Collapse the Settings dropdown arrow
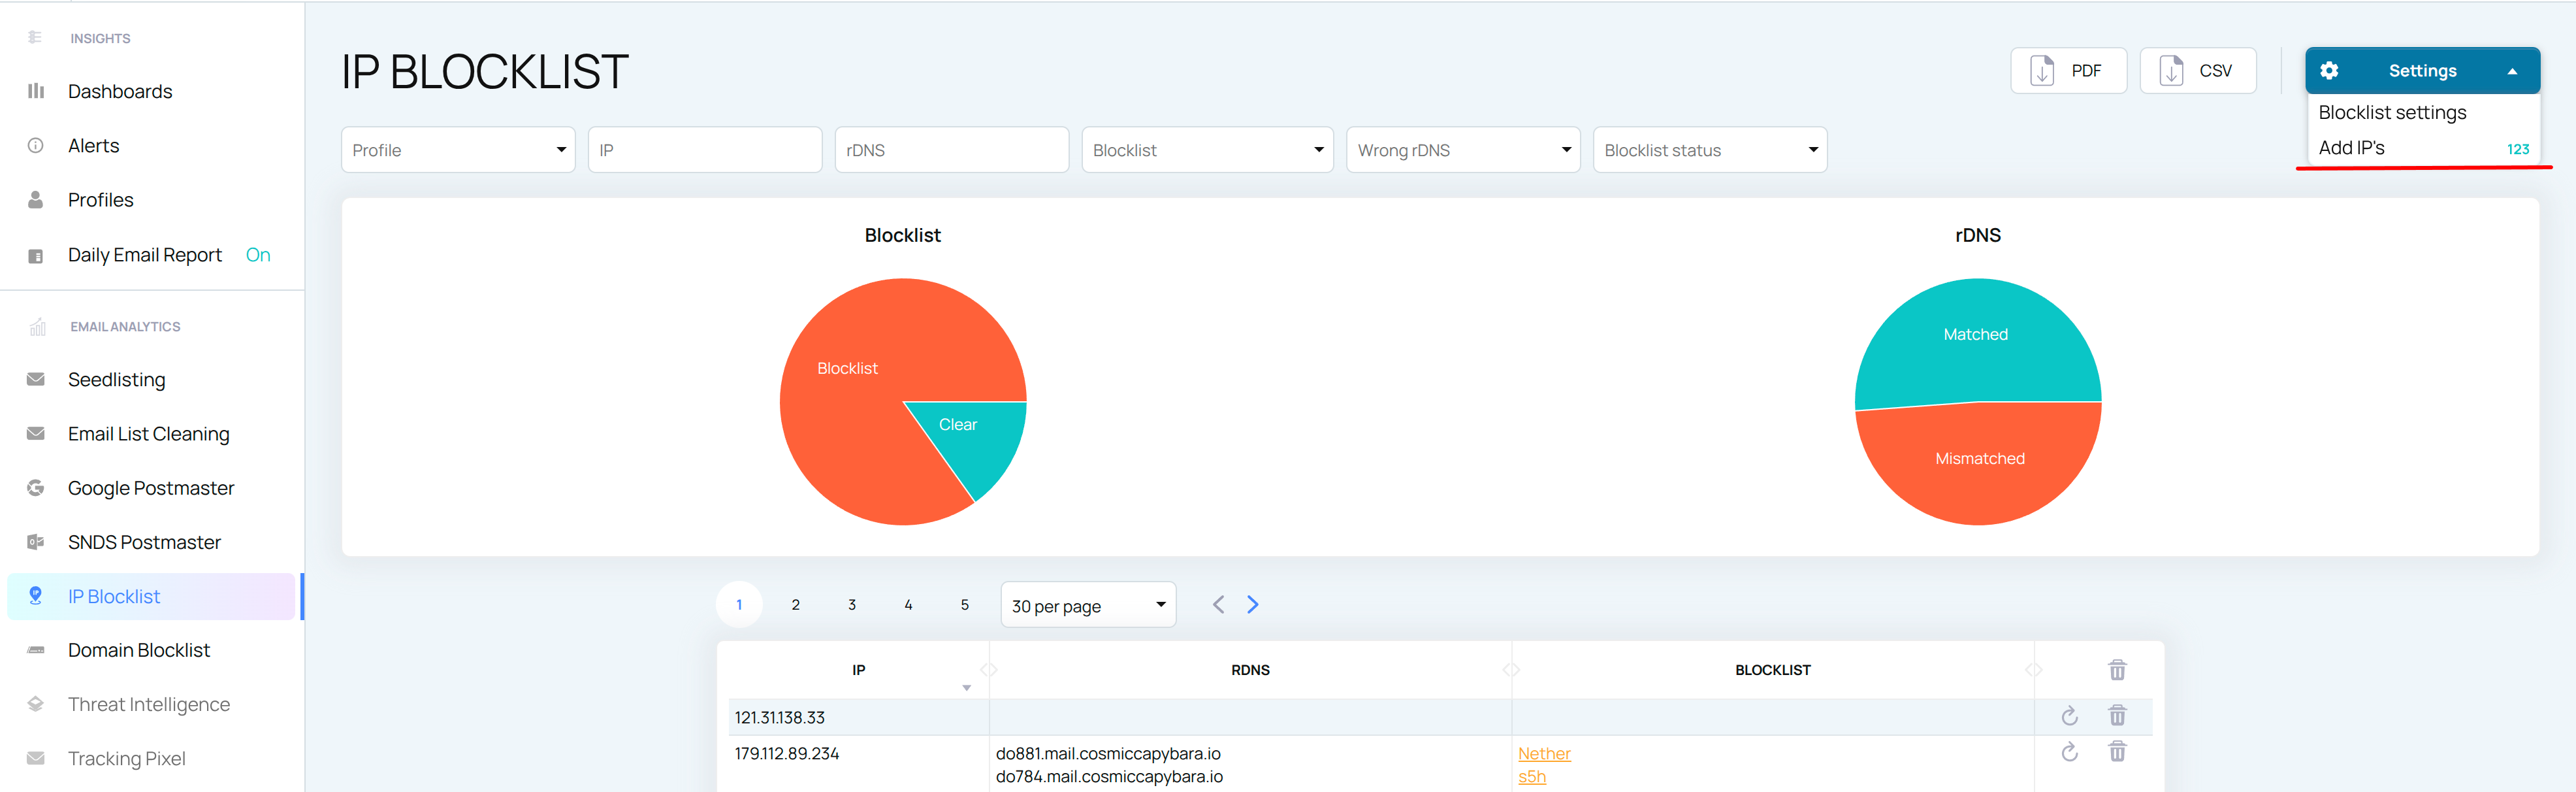 [x=2512, y=71]
